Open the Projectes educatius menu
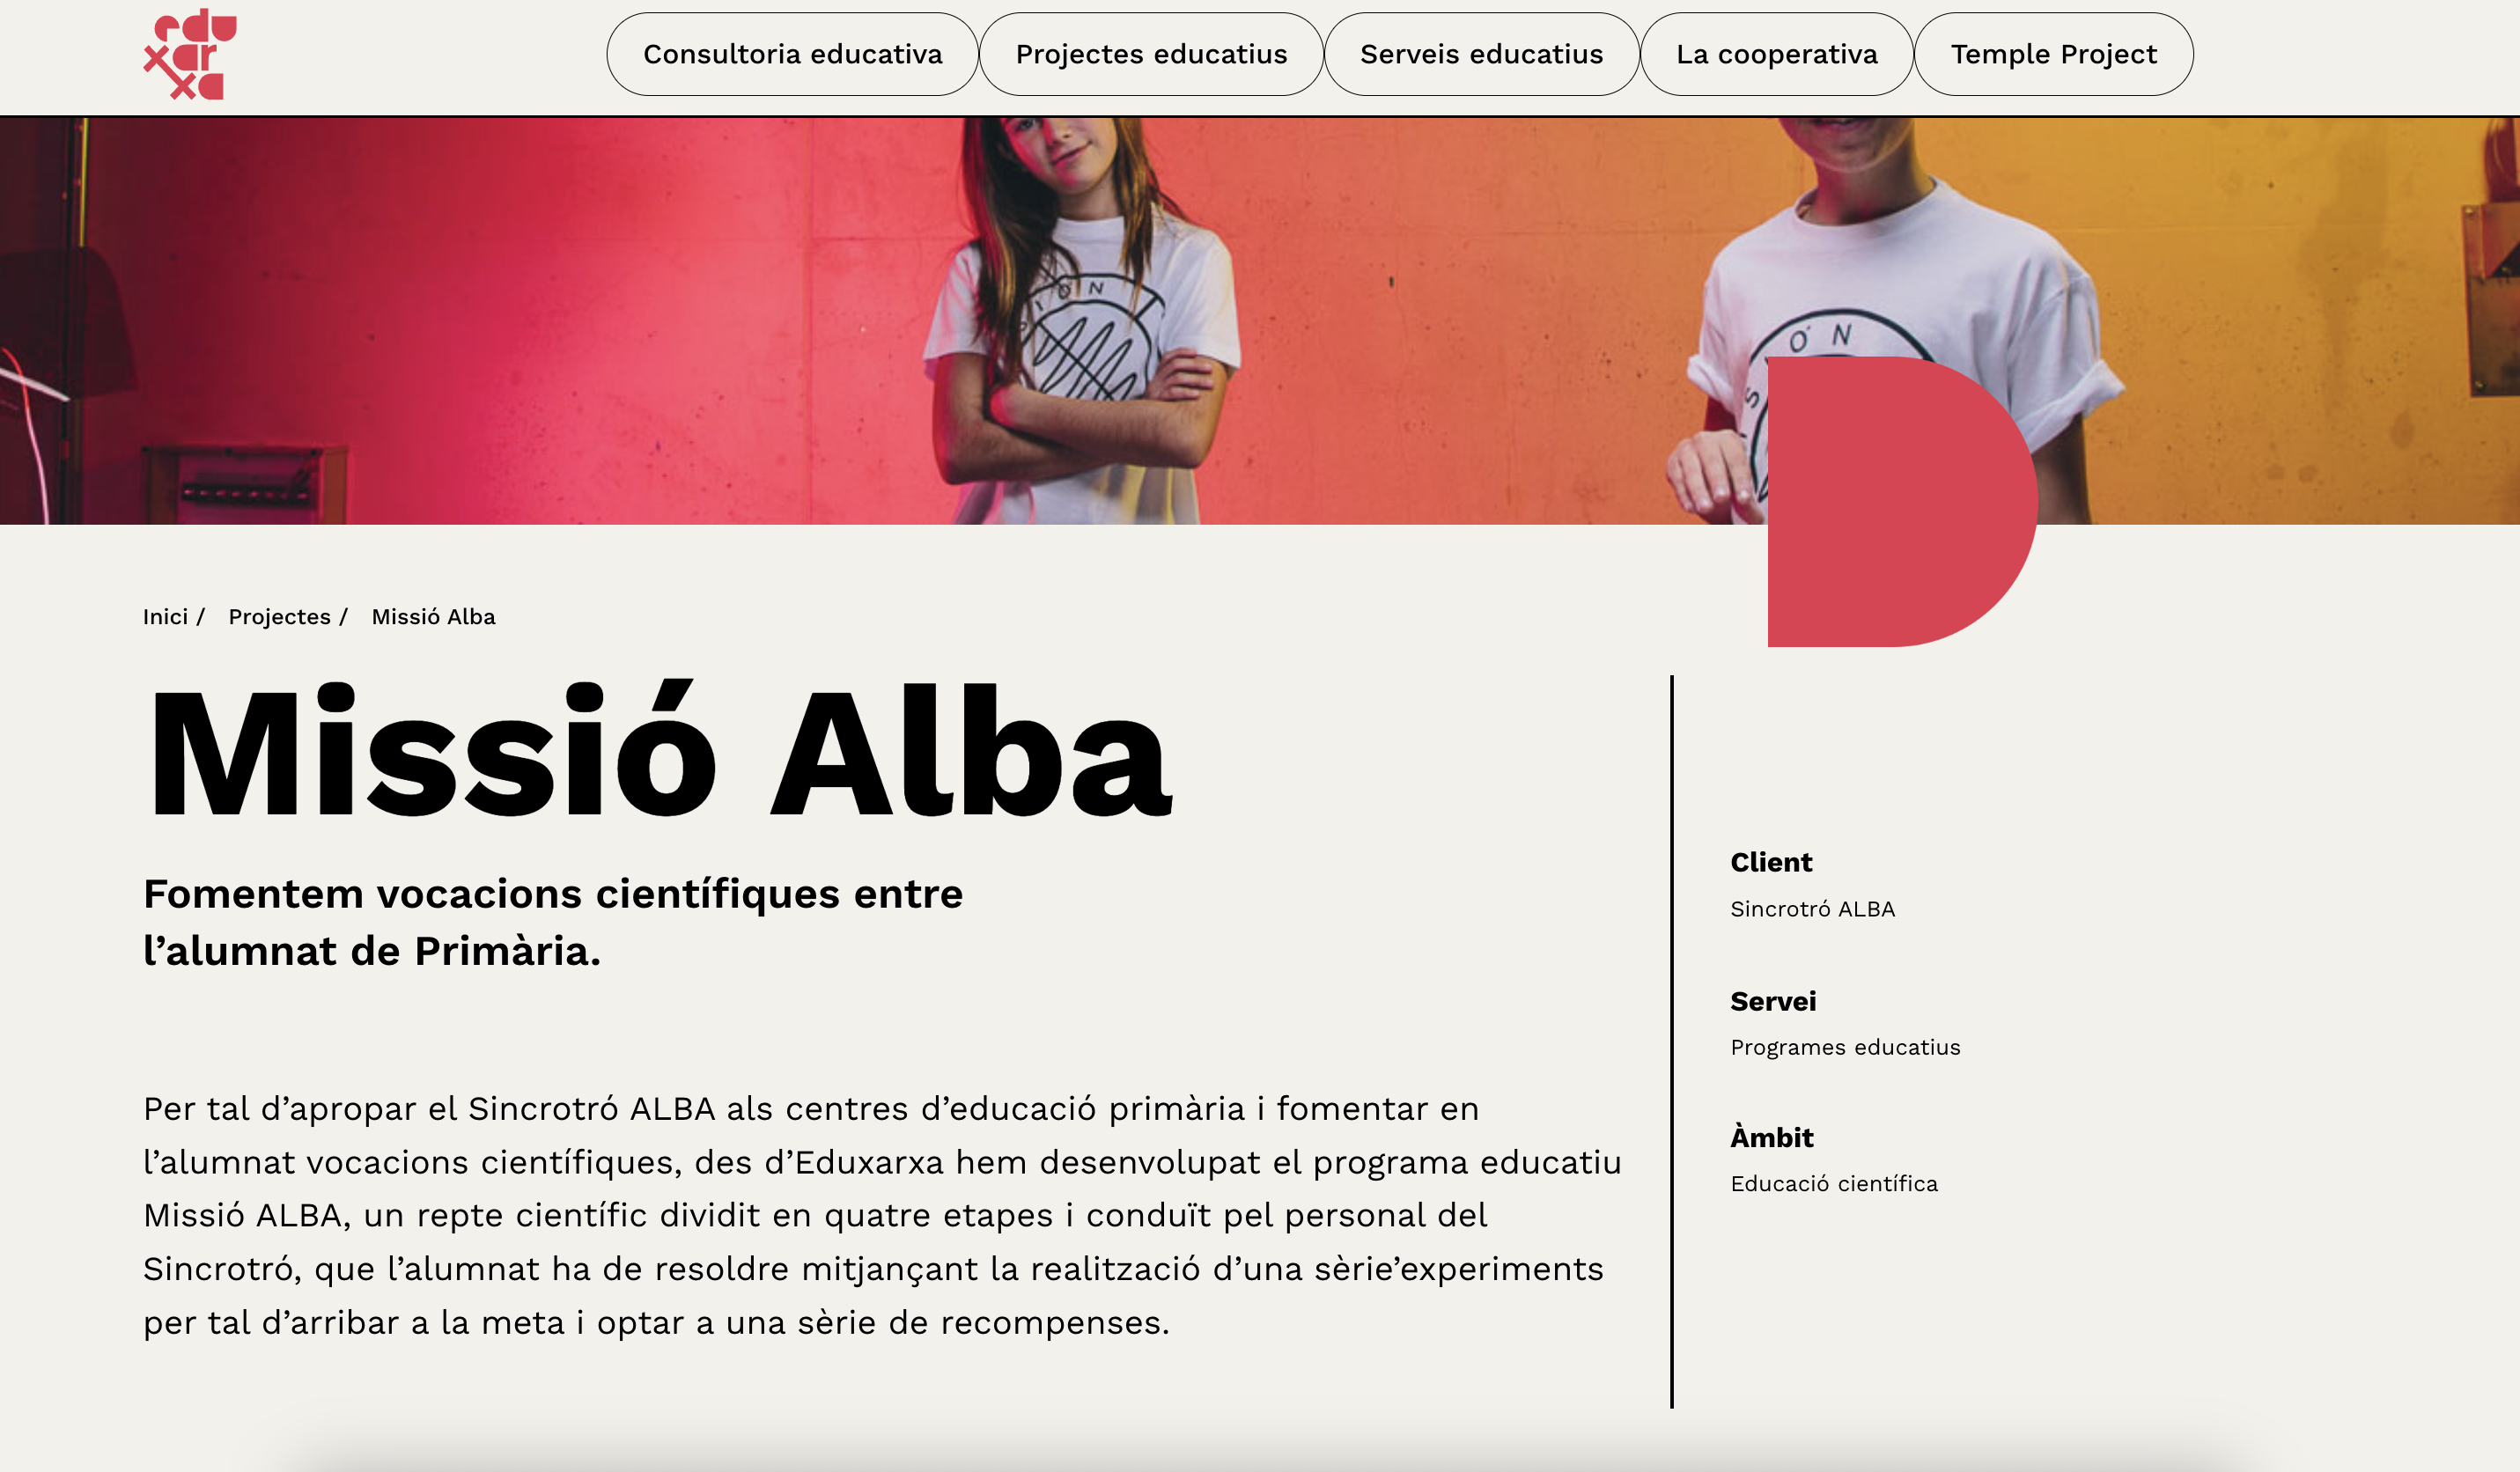Screen dimensions: 2520x1472 1151,54
